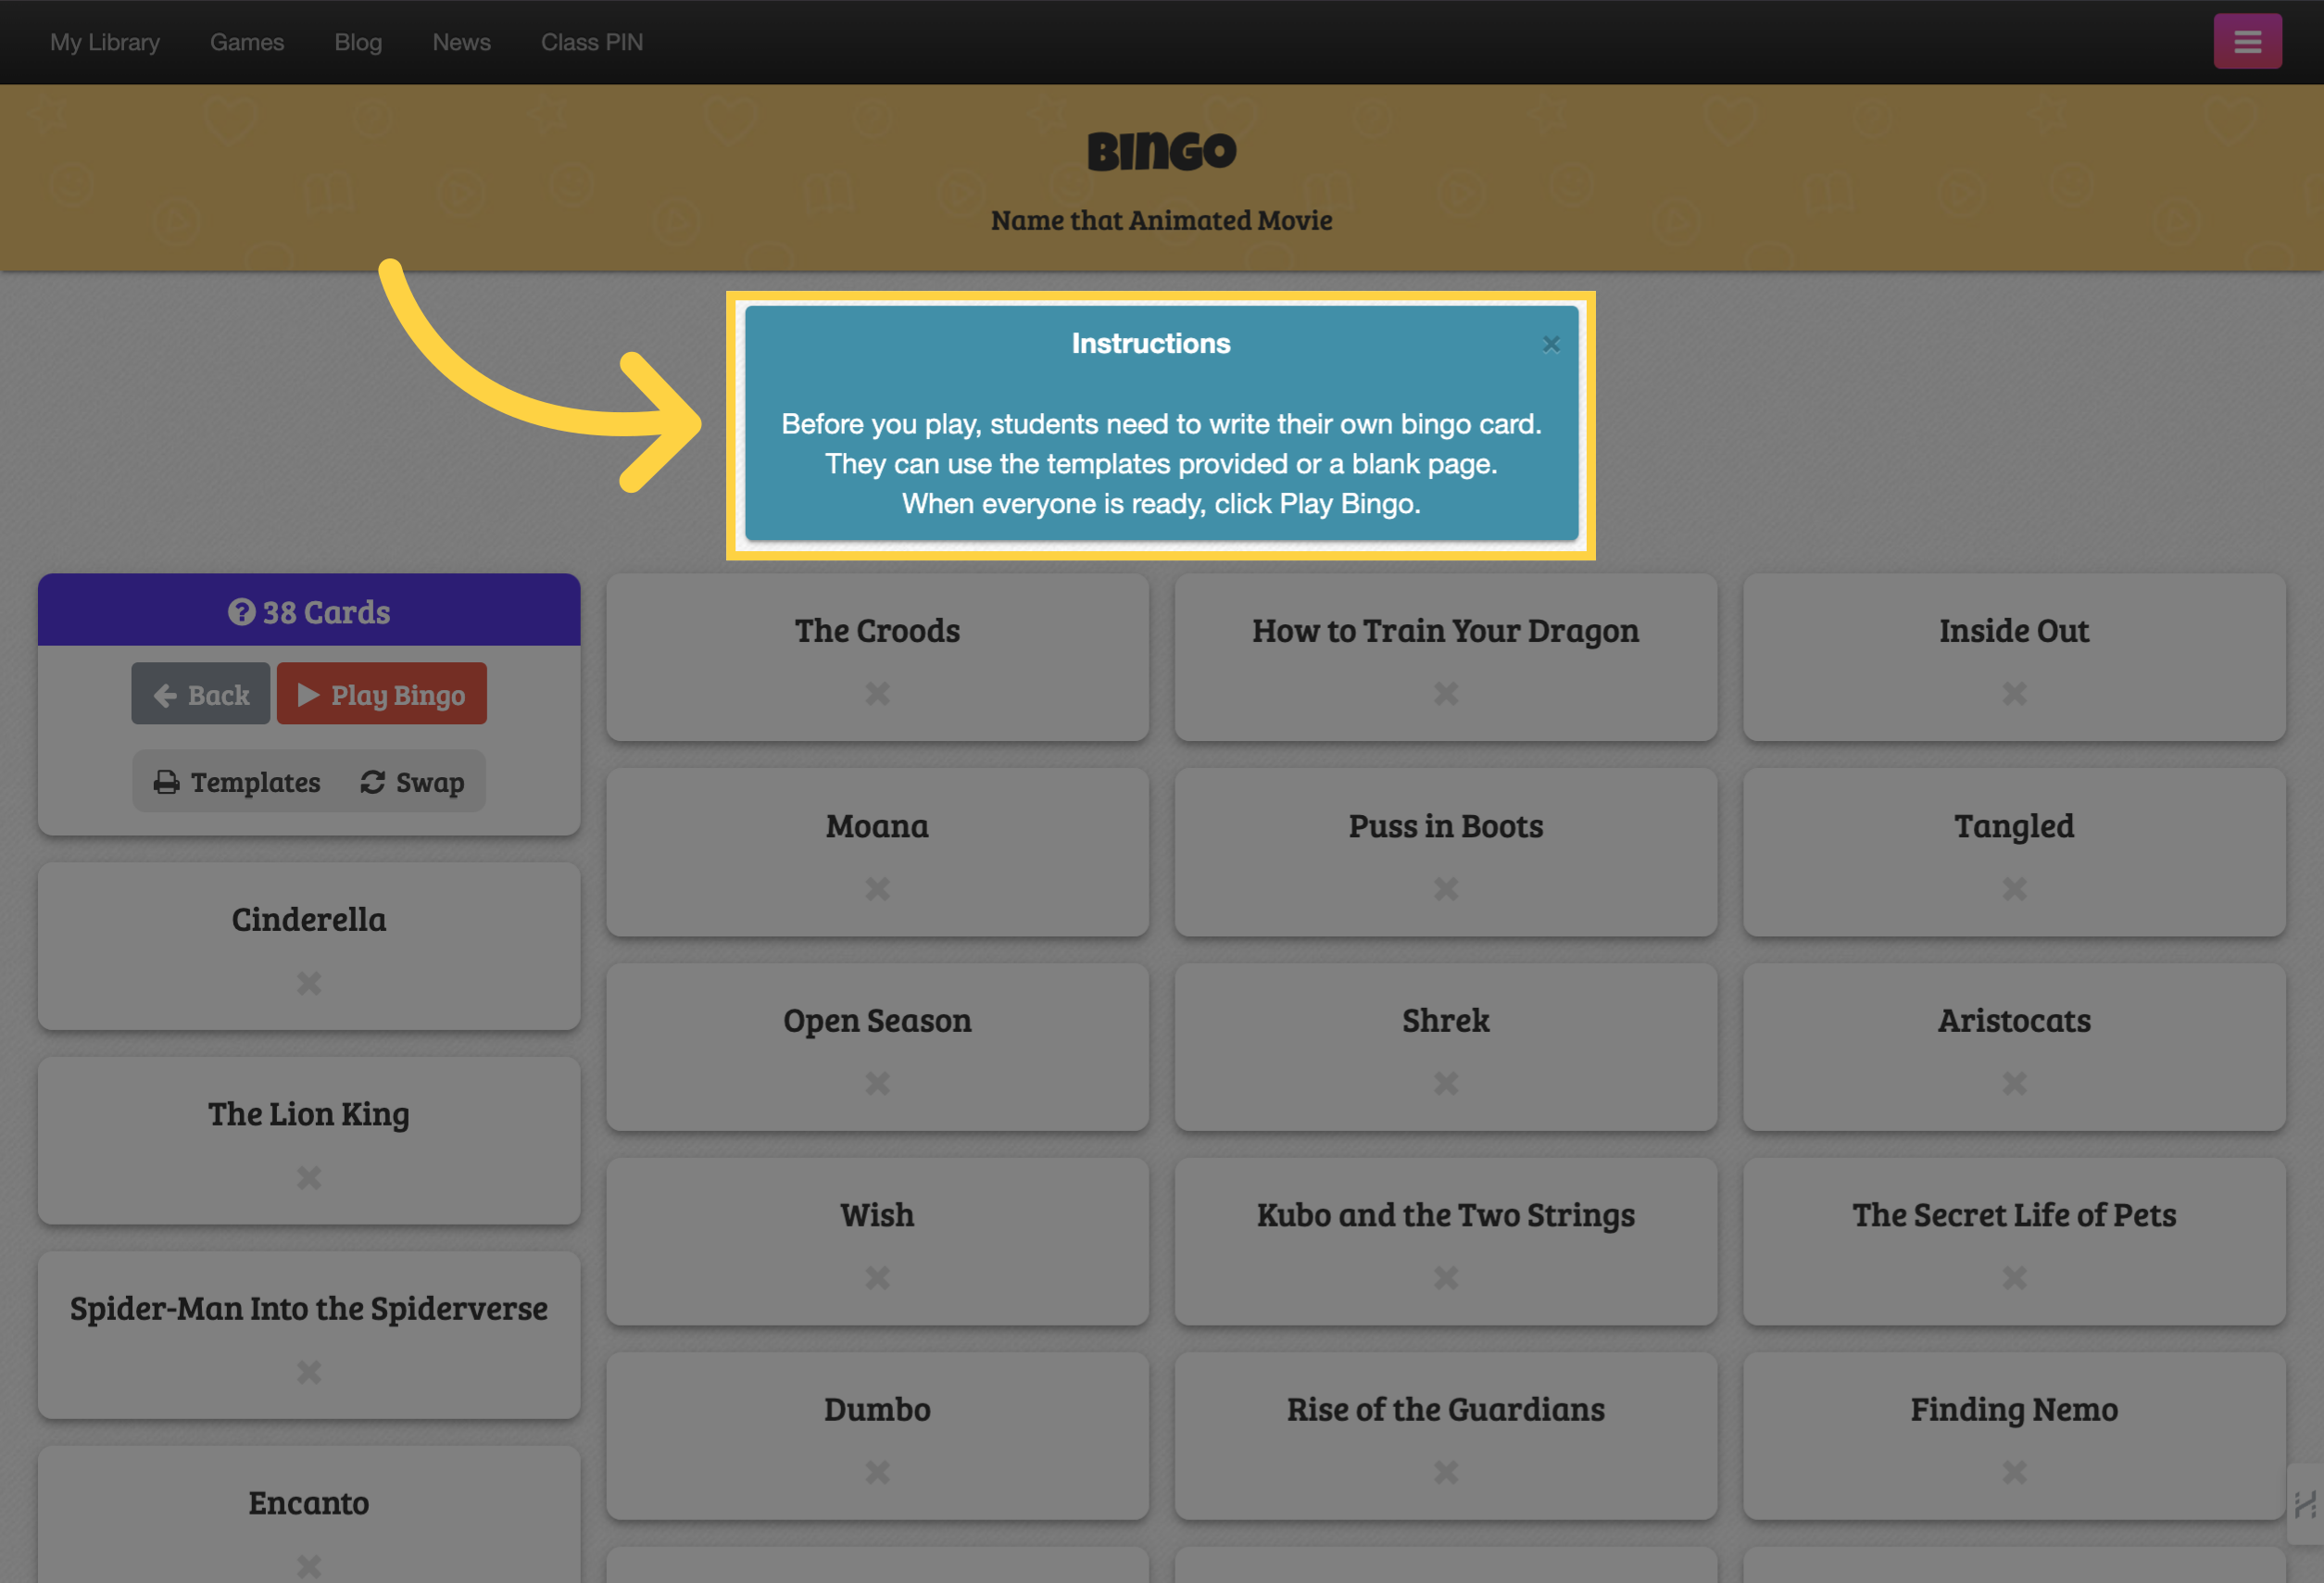Click the Back button
2324x1583 pixels.
click(x=201, y=693)
